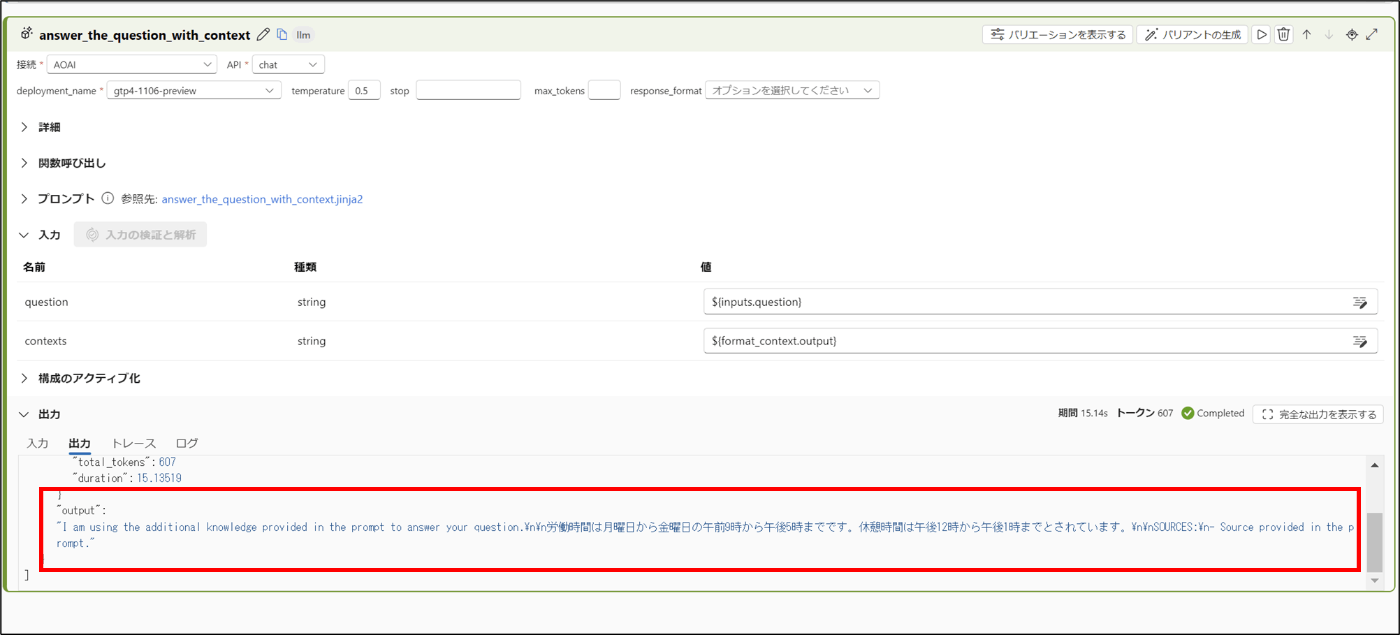The height and width of the screenshot is (635, 1400).
Task: Open the response_format option dropdown
Action: [x=792, y=89]
